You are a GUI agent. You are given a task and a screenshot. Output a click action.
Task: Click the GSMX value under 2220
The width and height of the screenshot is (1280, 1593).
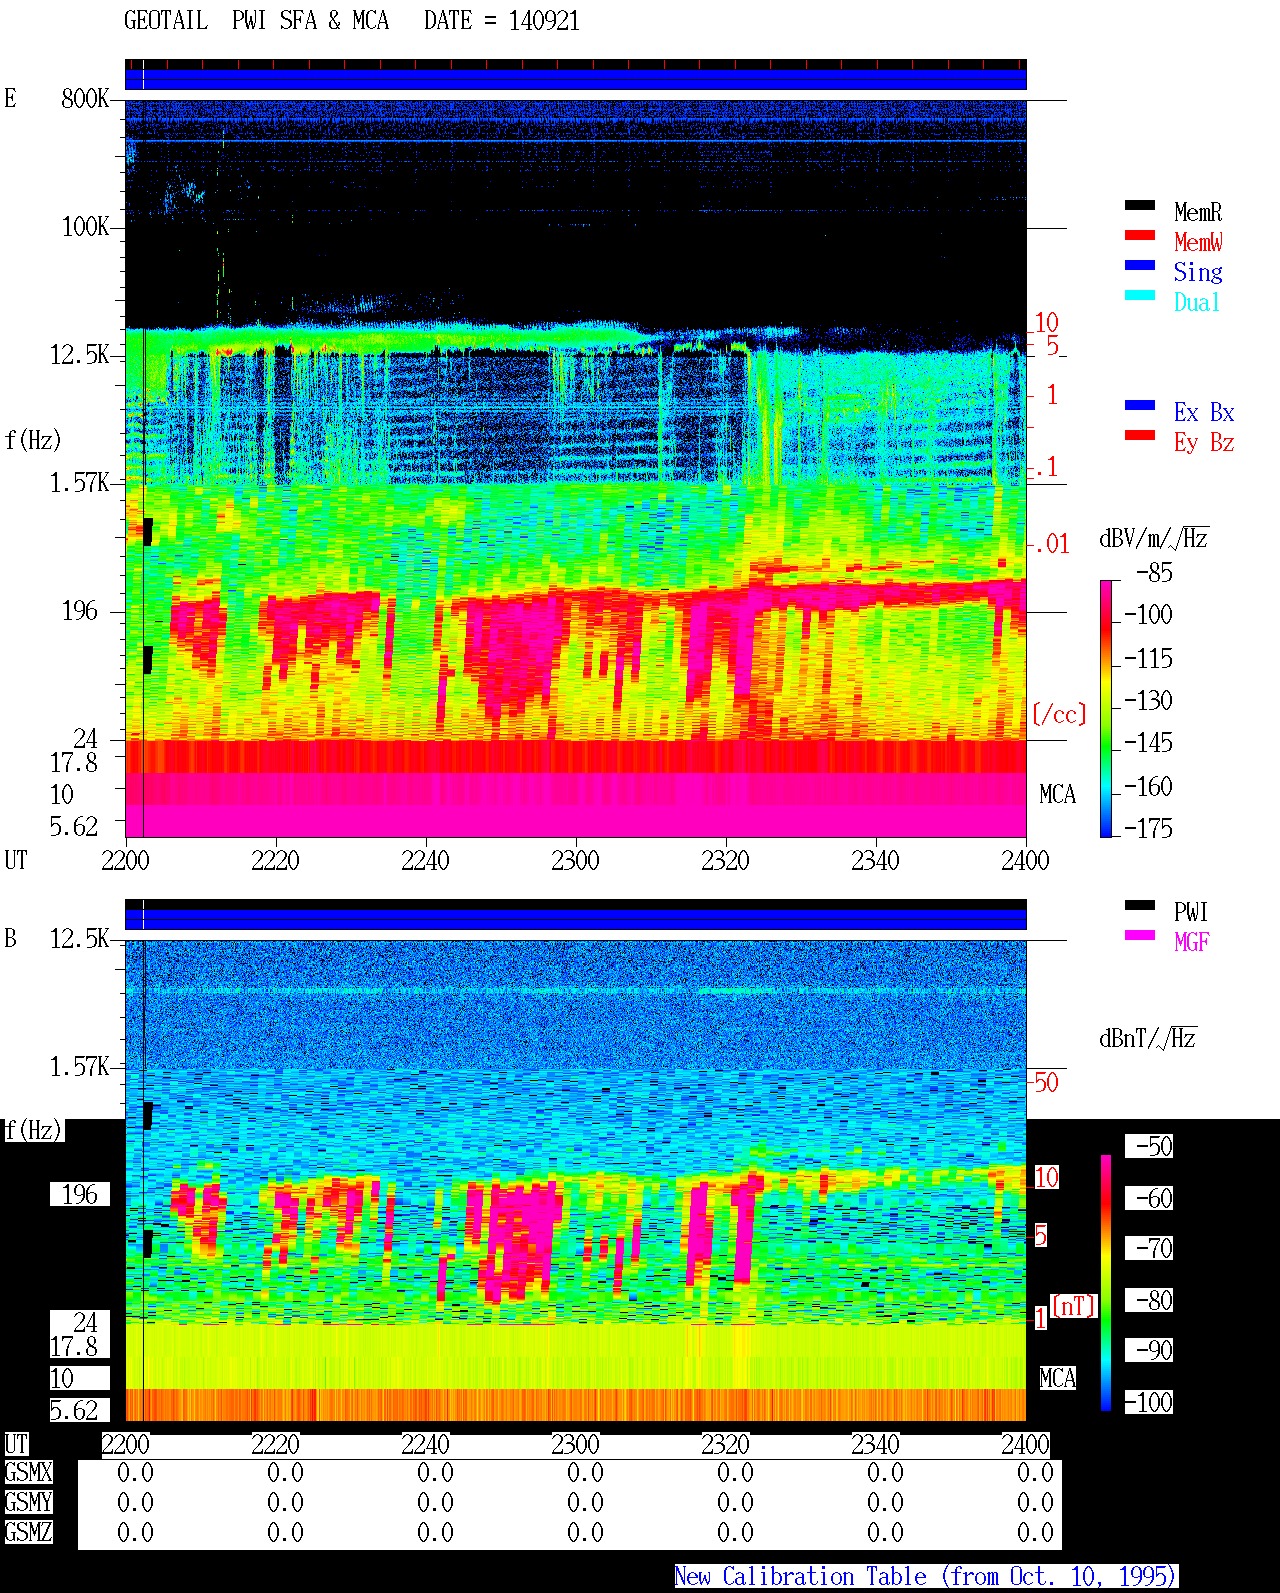pos(285,1472)
